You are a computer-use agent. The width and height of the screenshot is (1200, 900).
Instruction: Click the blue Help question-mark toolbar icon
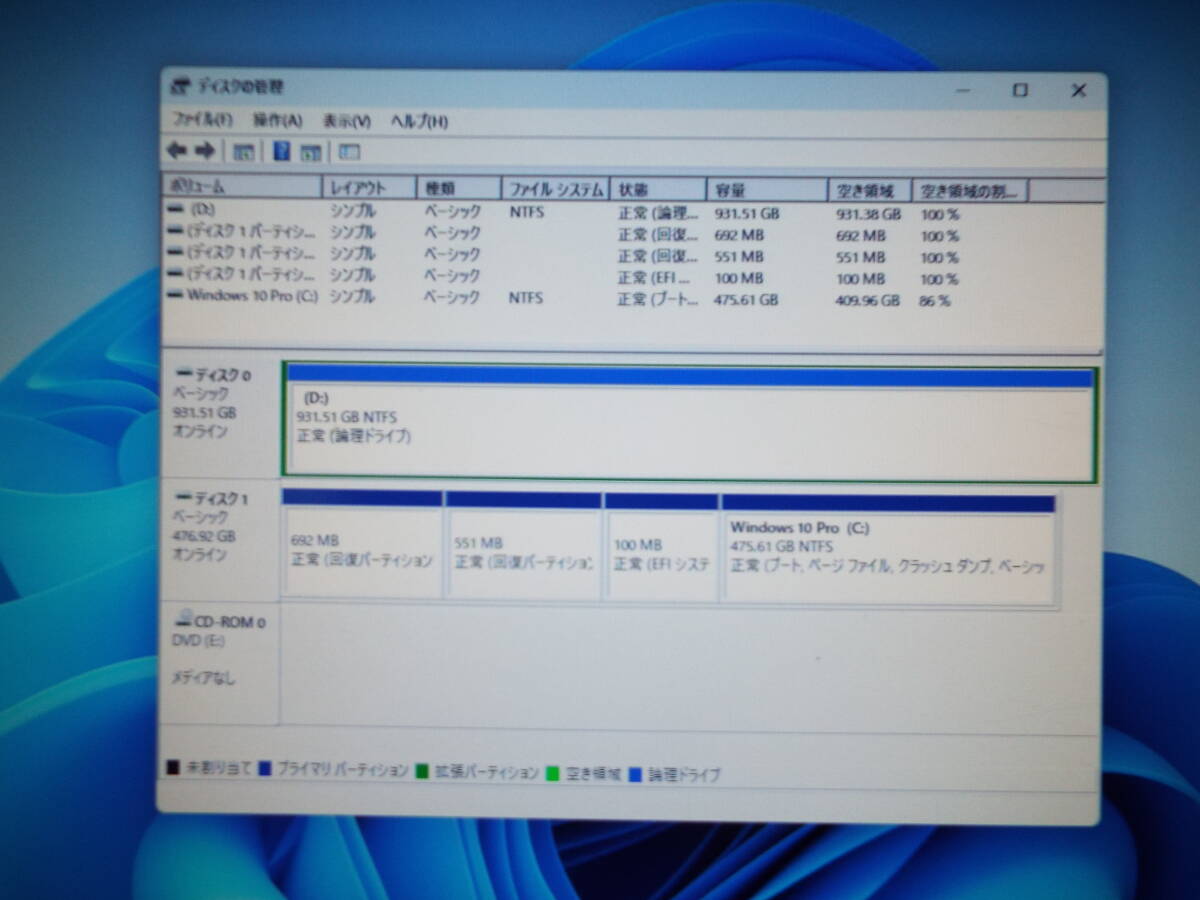pyautogui.click(x=282, y=151)
